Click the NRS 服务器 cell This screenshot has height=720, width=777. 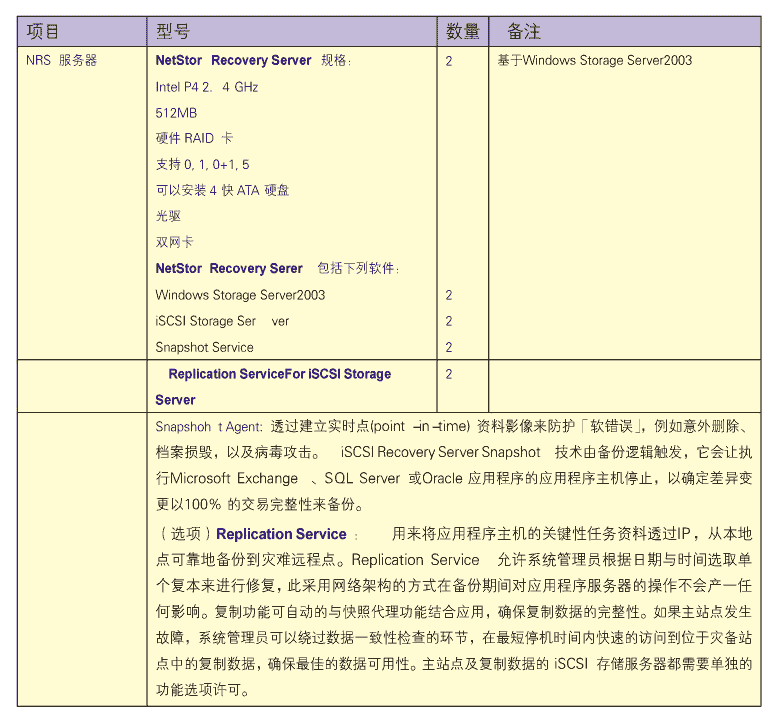coord(62,60)
